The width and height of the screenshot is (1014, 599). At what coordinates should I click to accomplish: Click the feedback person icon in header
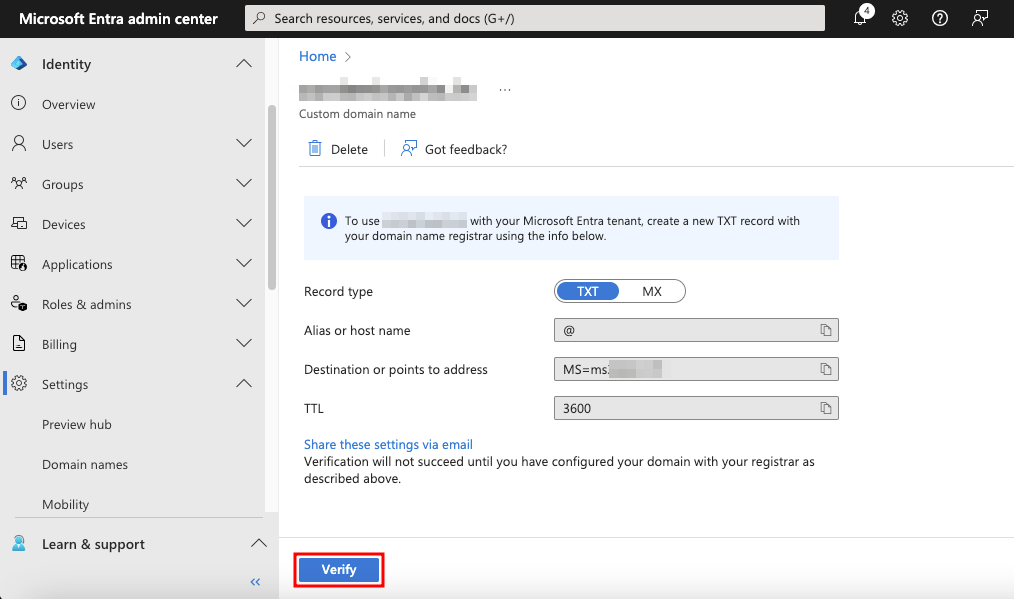(x=980, y=18)
